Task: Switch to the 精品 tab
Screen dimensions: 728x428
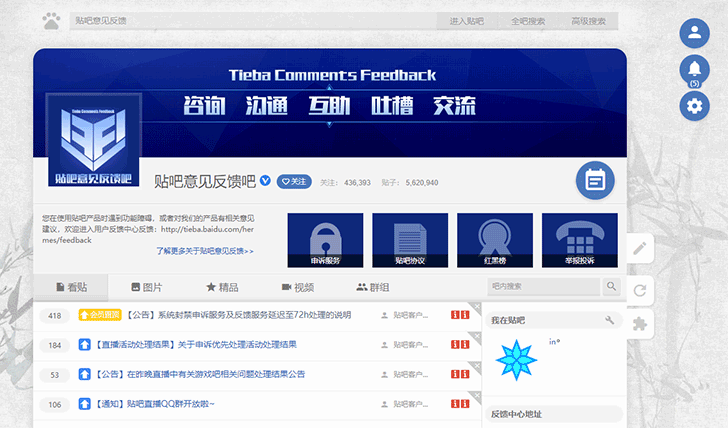Action: coord(222,287)
